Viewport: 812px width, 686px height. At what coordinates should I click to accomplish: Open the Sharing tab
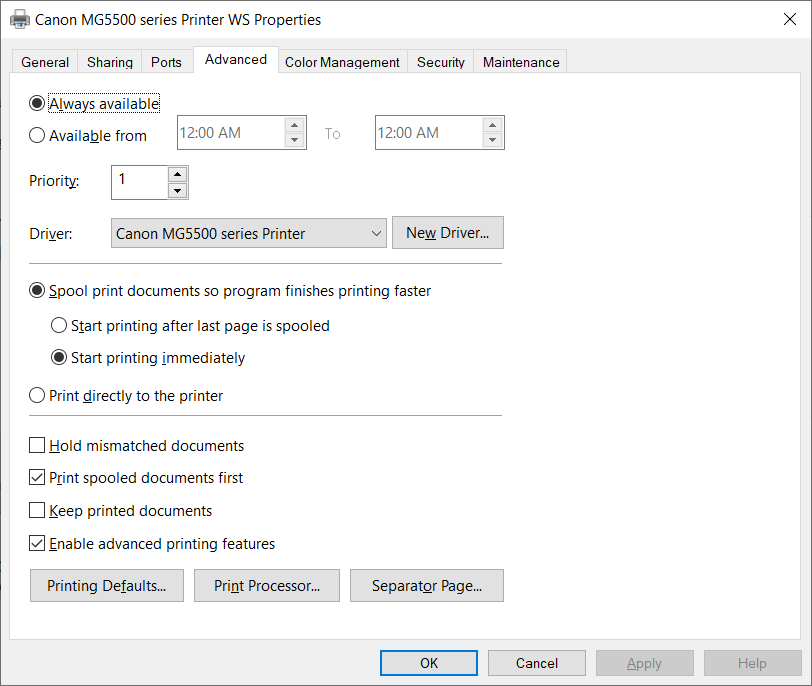(110, 62)
